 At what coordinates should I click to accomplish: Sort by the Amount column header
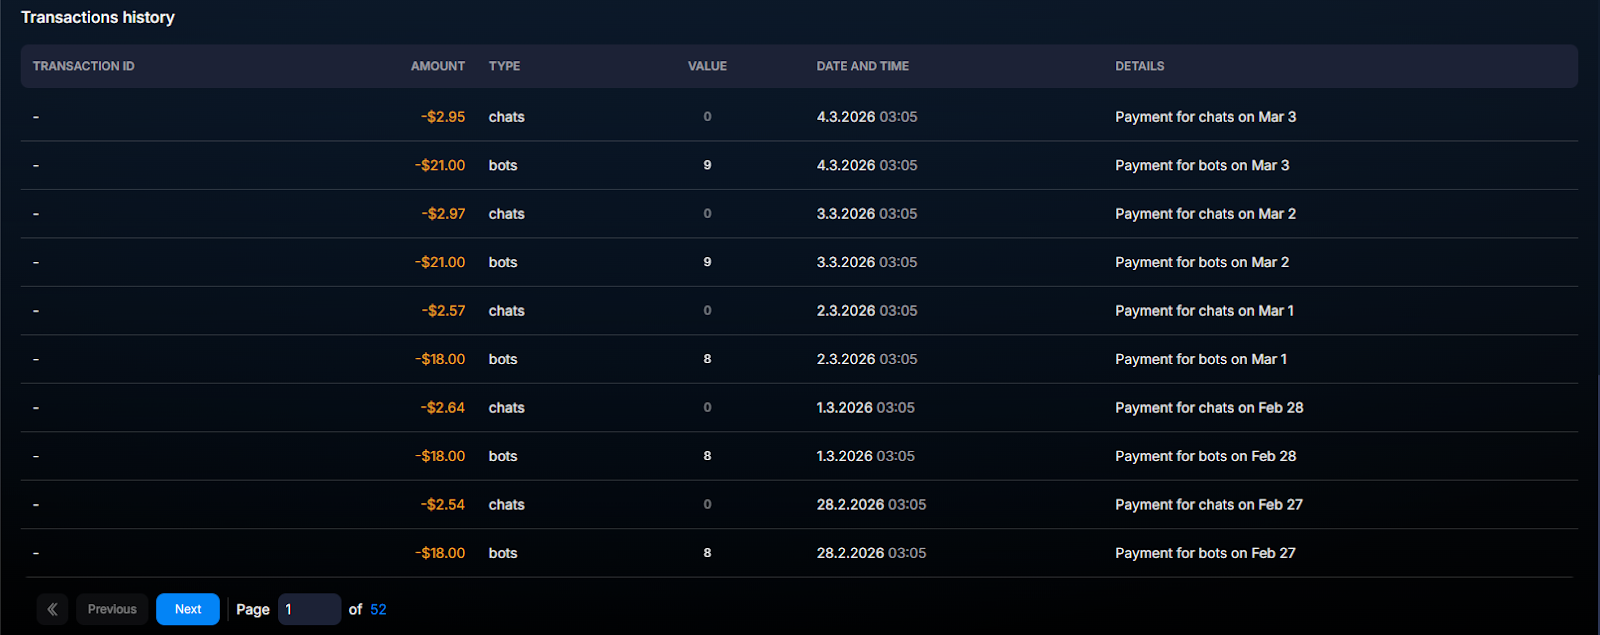click(438, 66)
